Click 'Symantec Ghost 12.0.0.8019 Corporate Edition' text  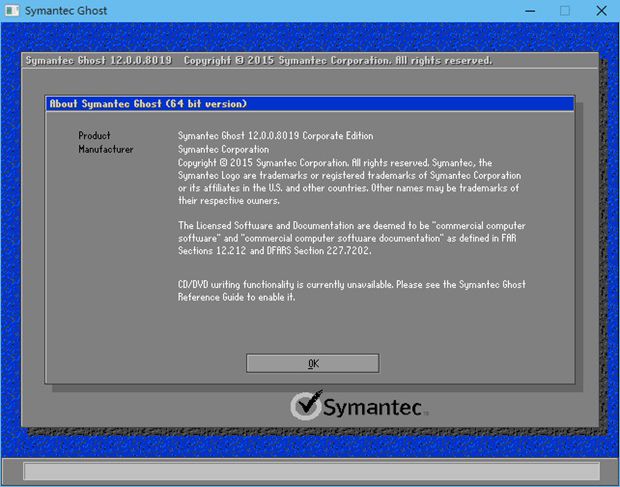(275, 136)
